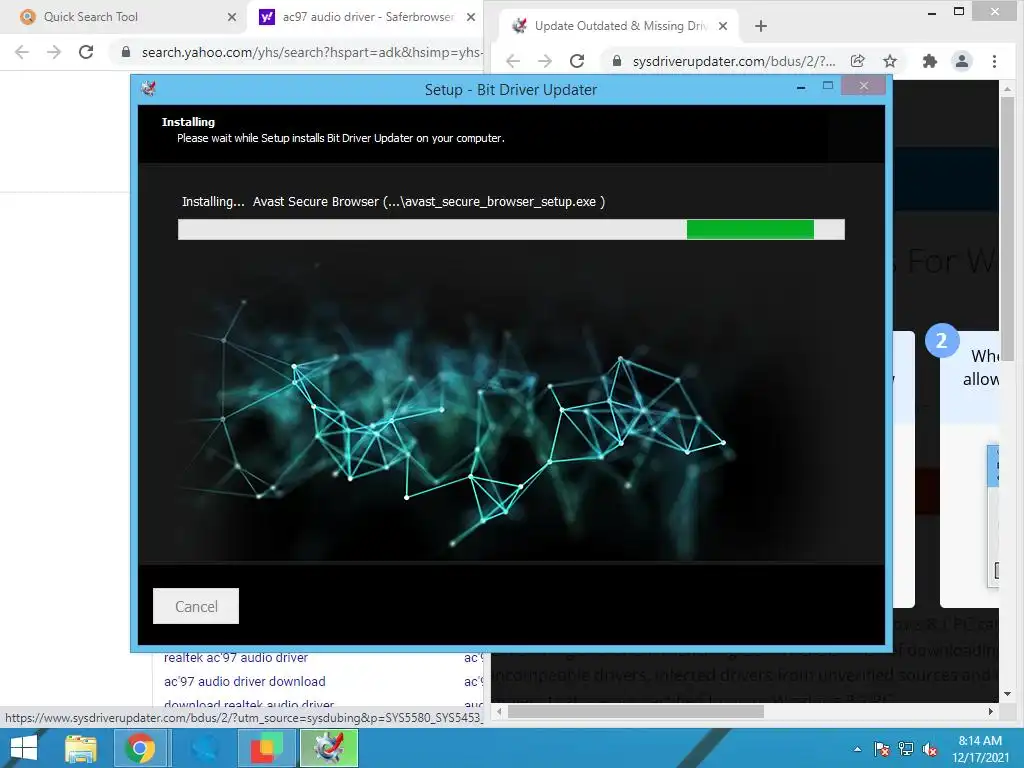Open the 'ac'97 audio driver download' suggestion
The image size is (1024, 768).
[x=244, y=681]
